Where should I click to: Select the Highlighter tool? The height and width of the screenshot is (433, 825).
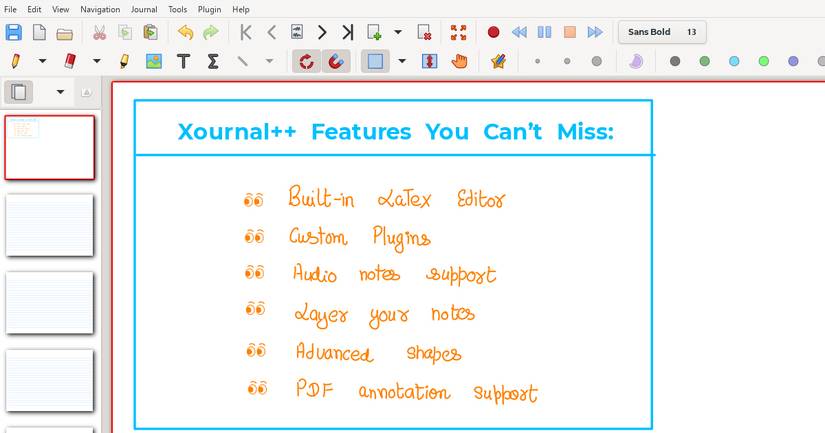[x=124, y=62]
